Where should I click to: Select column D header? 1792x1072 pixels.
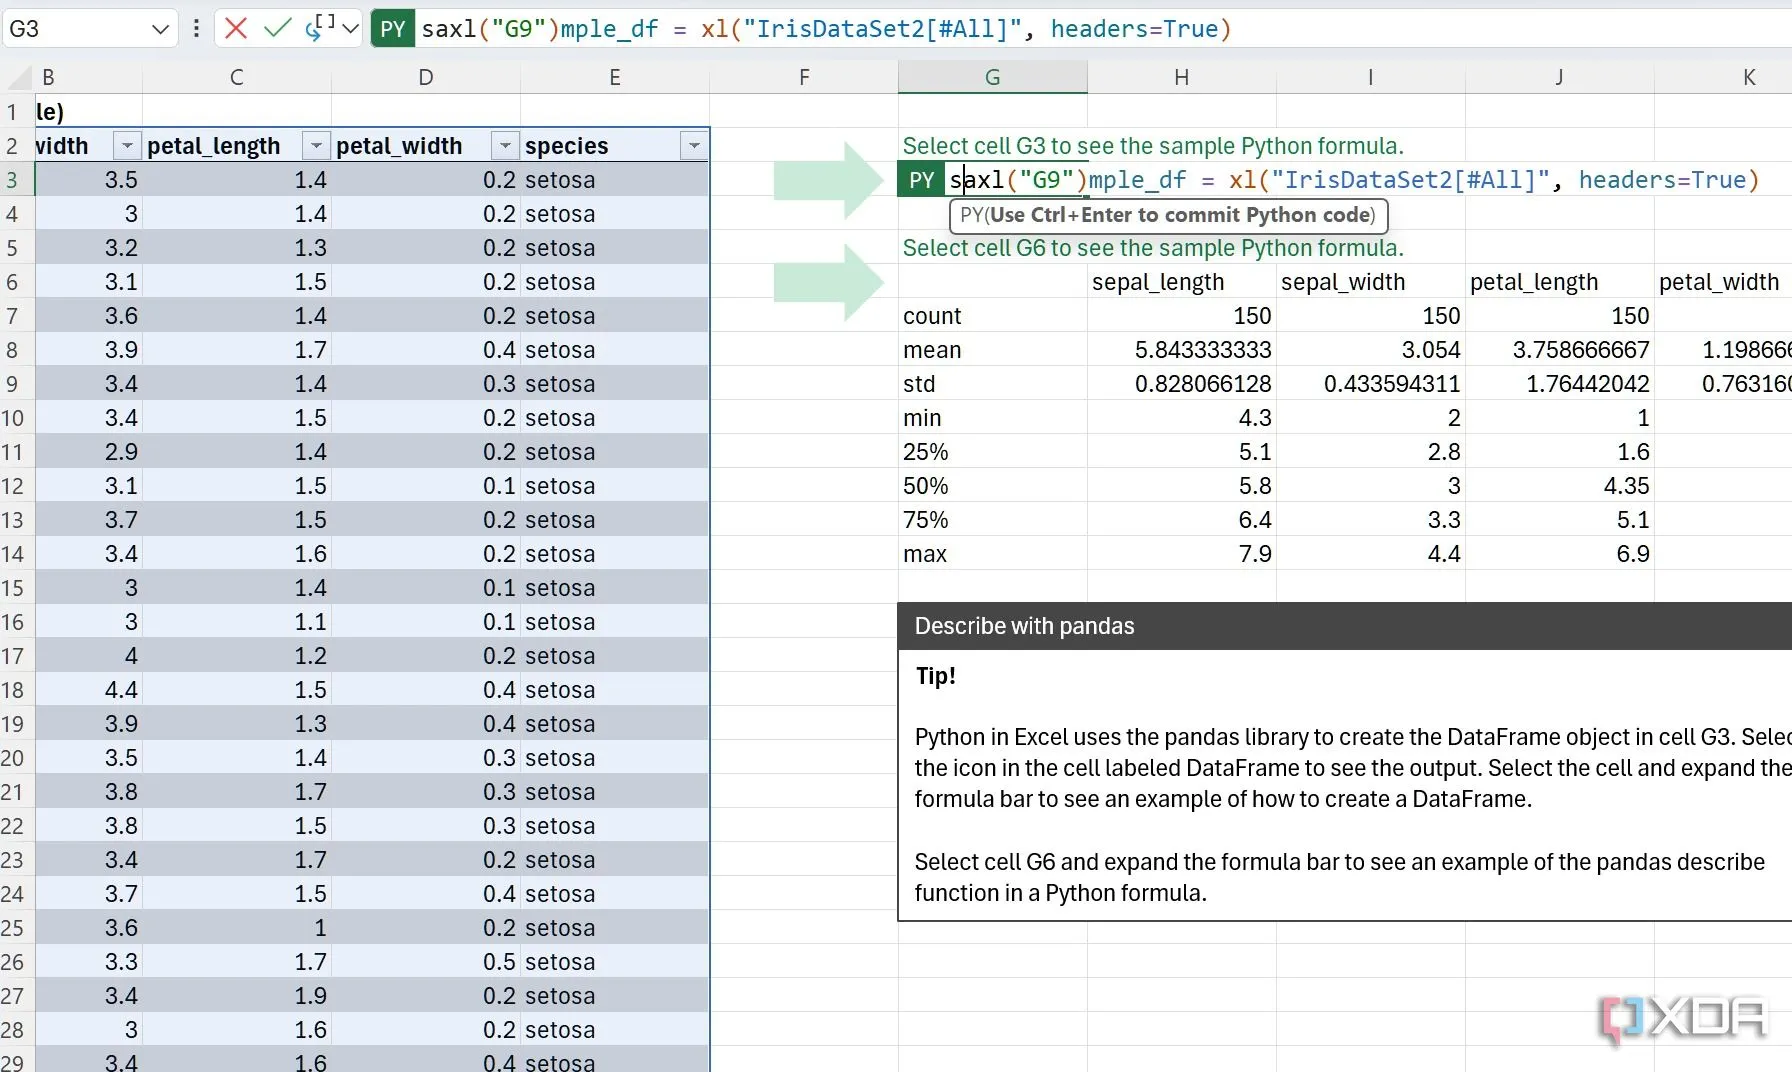[426, 77]
